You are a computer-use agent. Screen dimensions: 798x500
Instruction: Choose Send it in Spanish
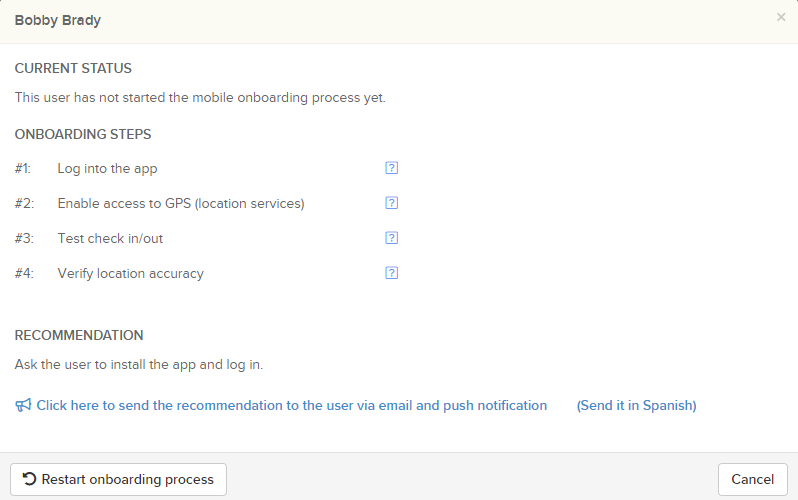[636, 405]
